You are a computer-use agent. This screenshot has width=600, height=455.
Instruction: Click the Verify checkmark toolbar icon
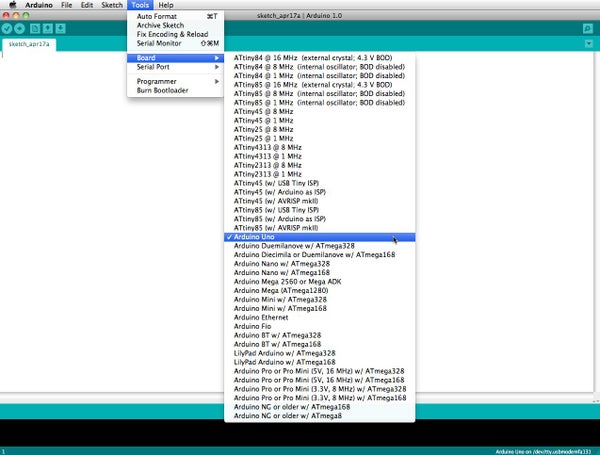[x=7, y=28]
